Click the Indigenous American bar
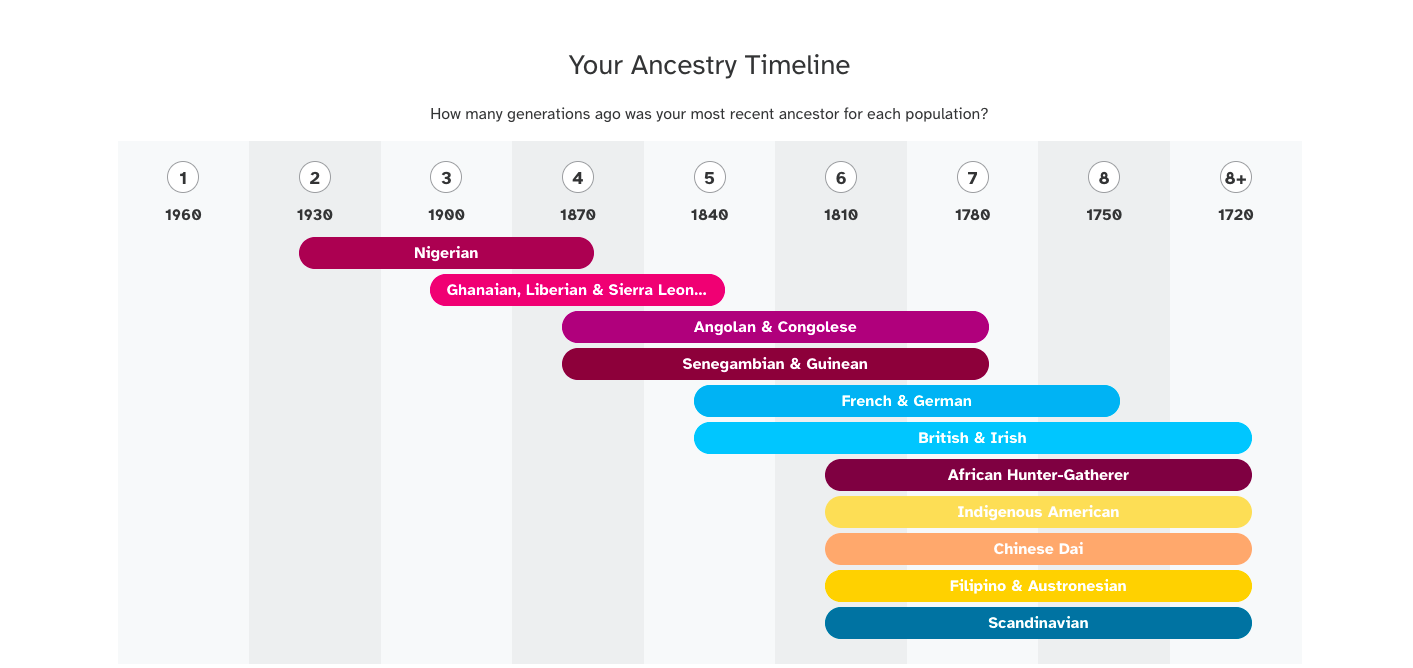 pyautogui.click(x=1038, y=512)
